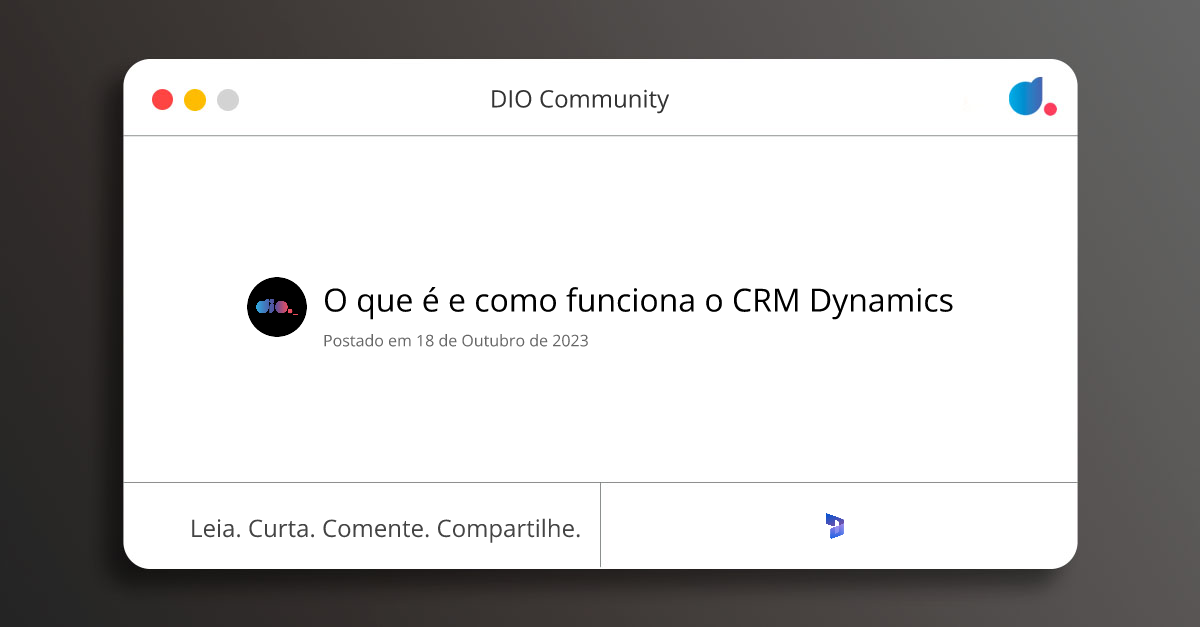Click the red traffic light circle
Viewport: 1200px width, 628px height.
(x=162, y=99)
